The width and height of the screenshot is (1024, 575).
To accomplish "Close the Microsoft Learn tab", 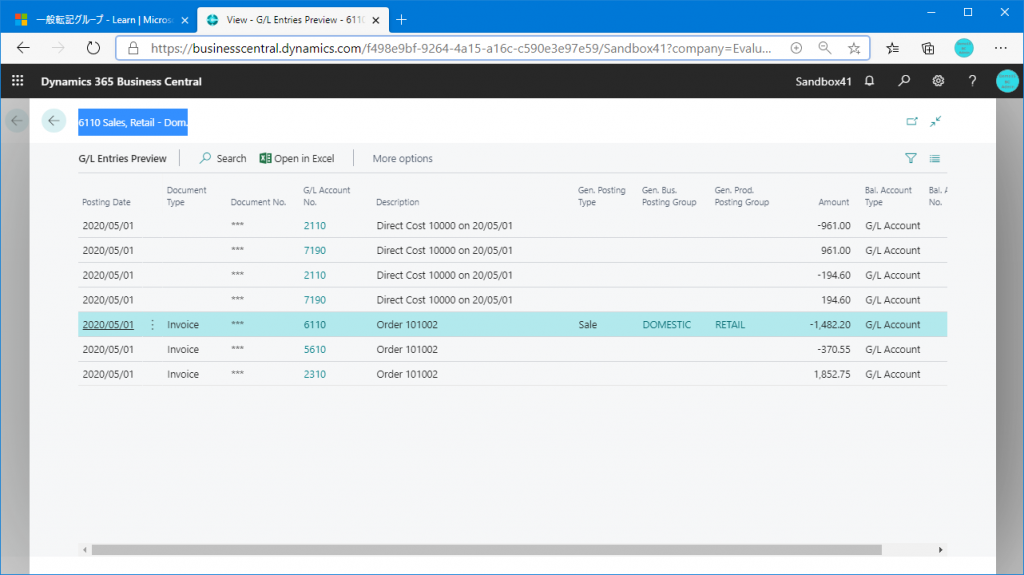I will [185, 20].
